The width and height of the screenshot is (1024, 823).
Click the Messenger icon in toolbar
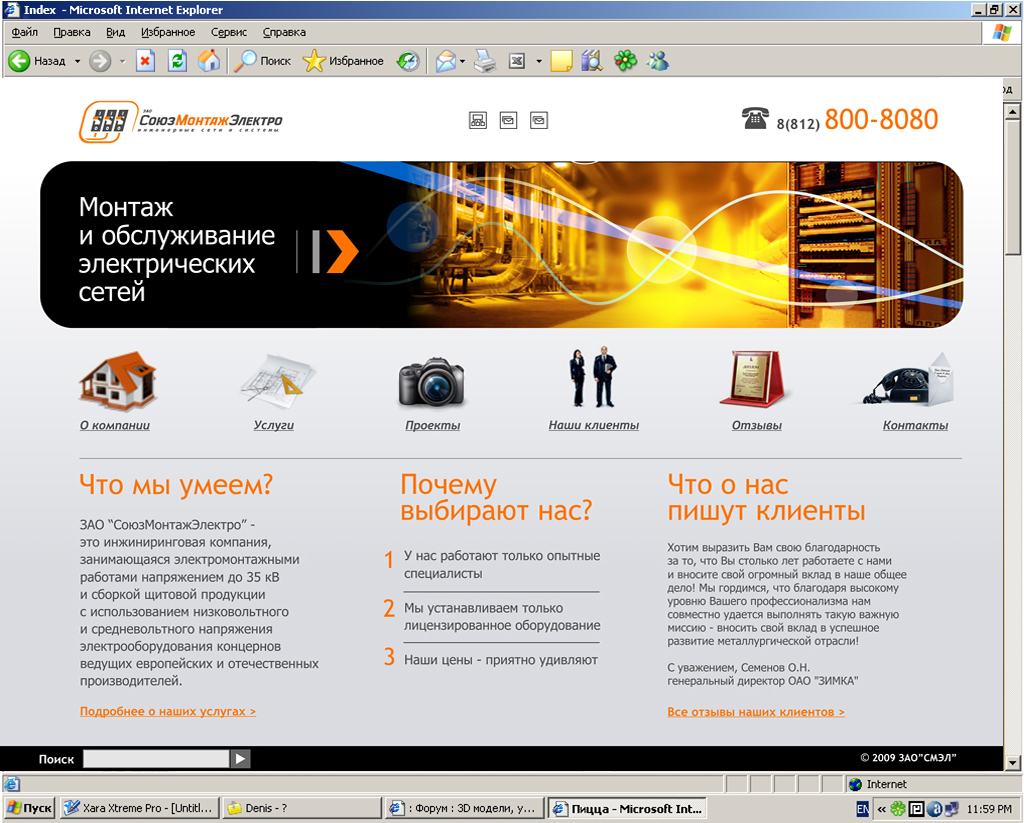[657, 61]
